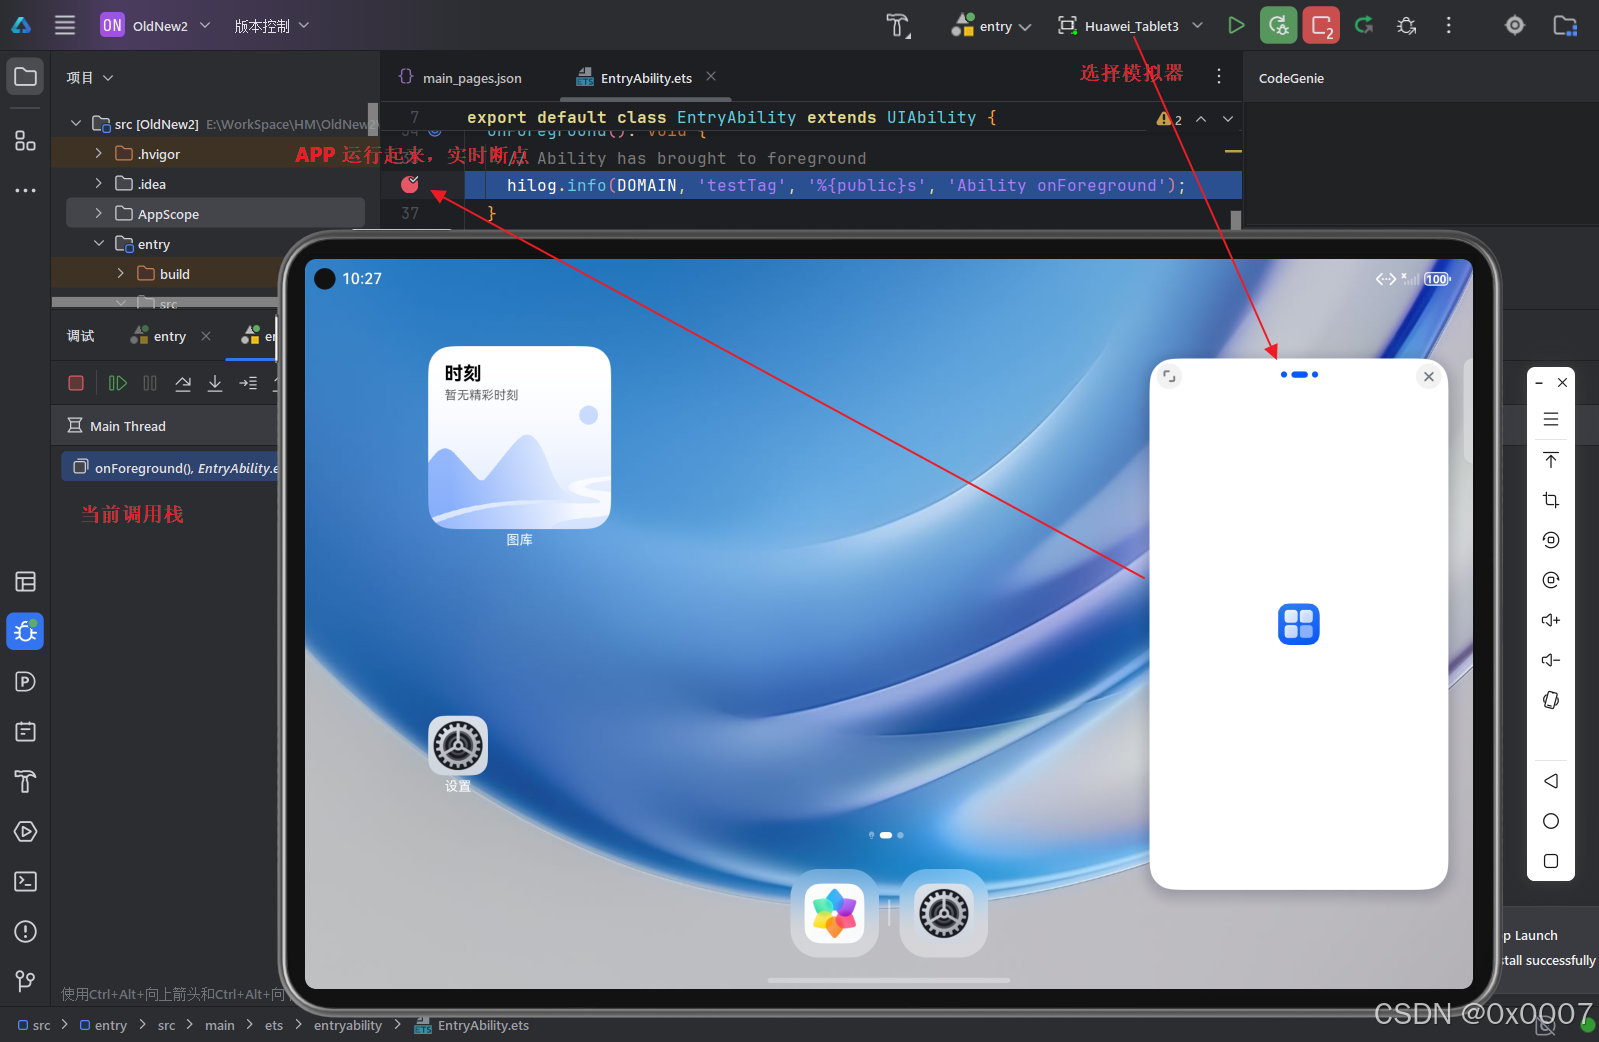Open the Git version control sidebar icon
The height and width of the screenshot is (1042, 1599).
click(x=26, y=981)
